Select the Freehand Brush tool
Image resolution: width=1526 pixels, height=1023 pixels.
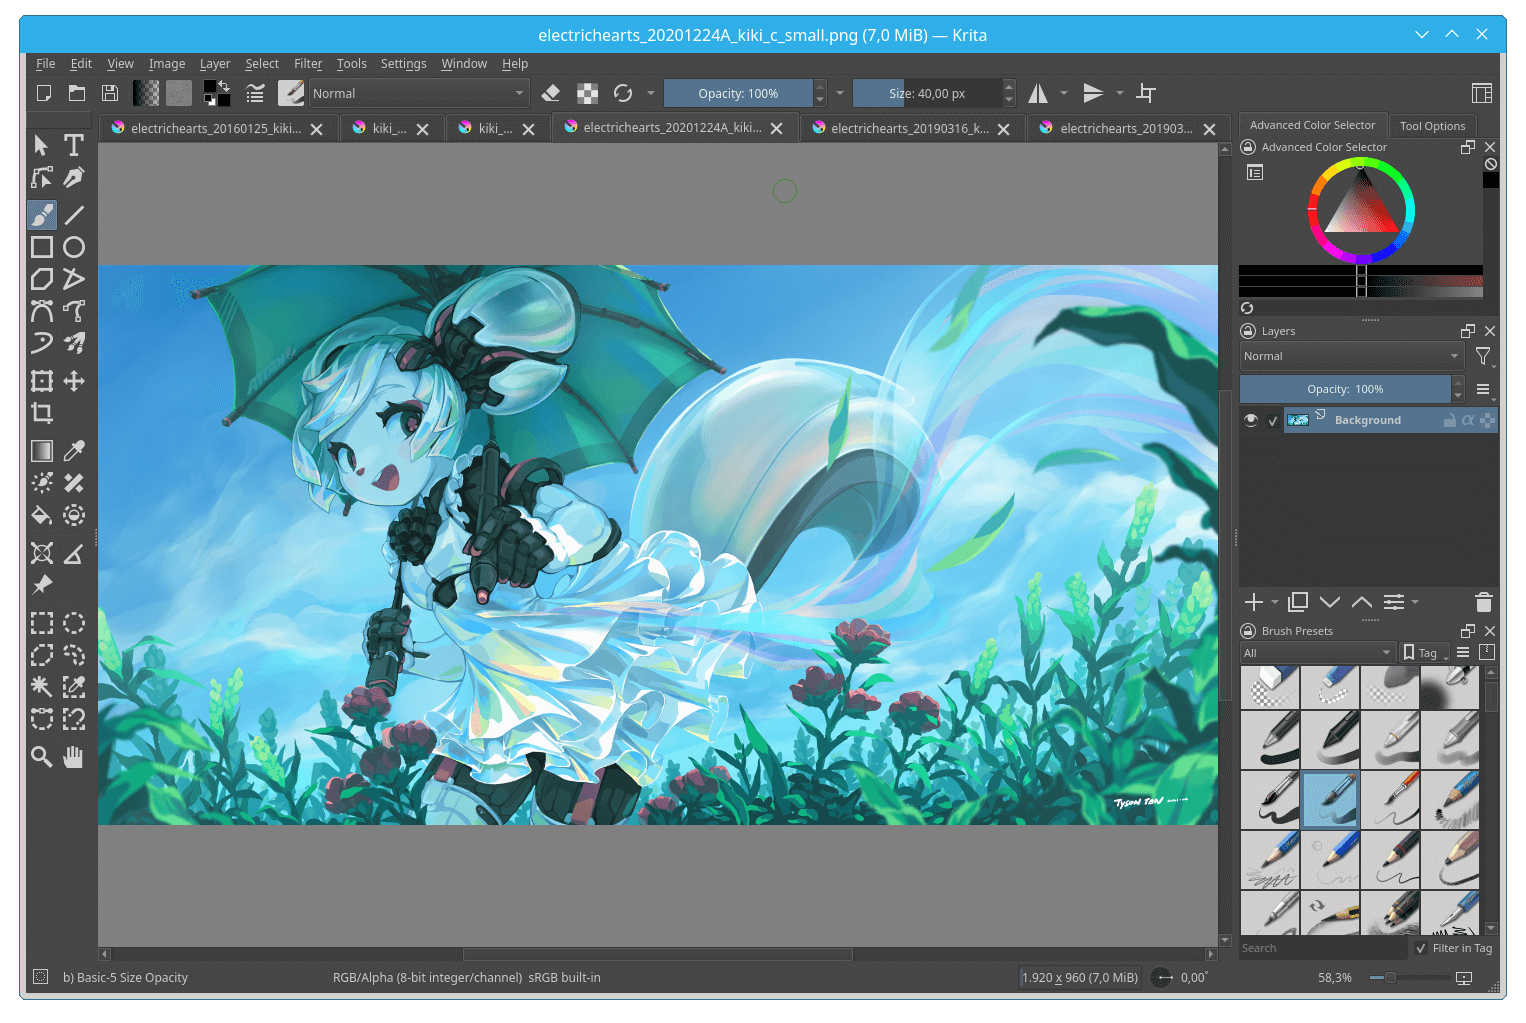tap(42, 214)
